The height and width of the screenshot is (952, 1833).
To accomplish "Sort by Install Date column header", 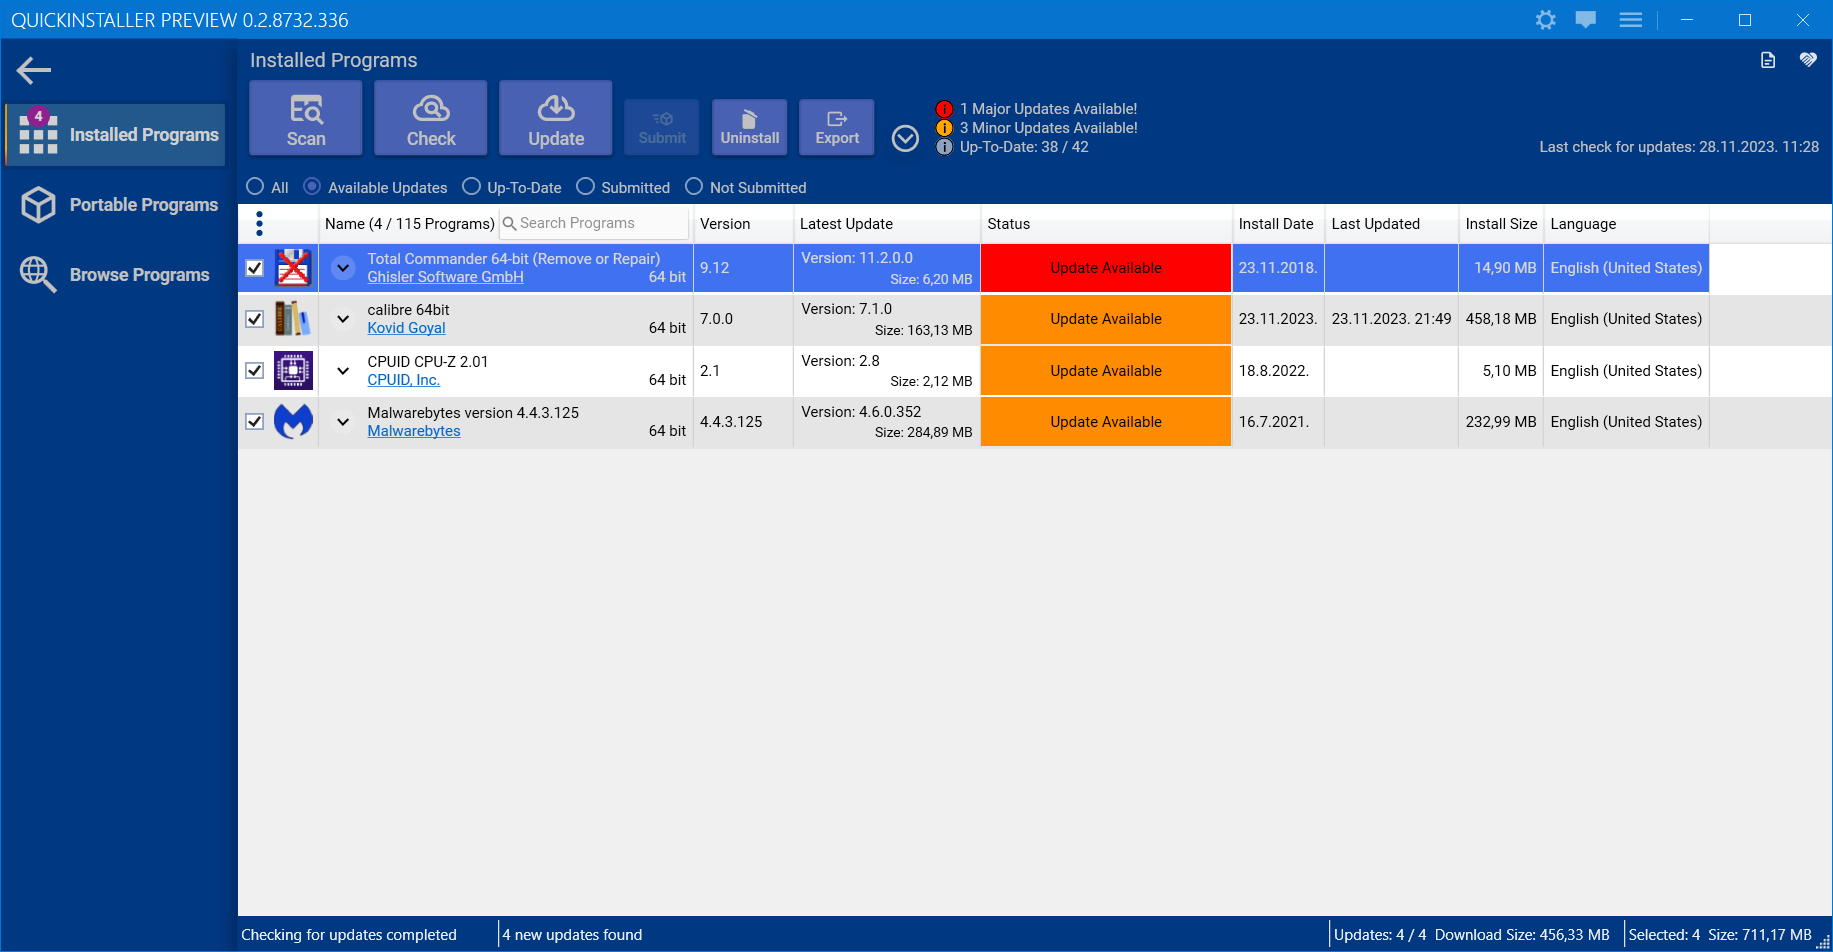I will (x=1278, y=224).
